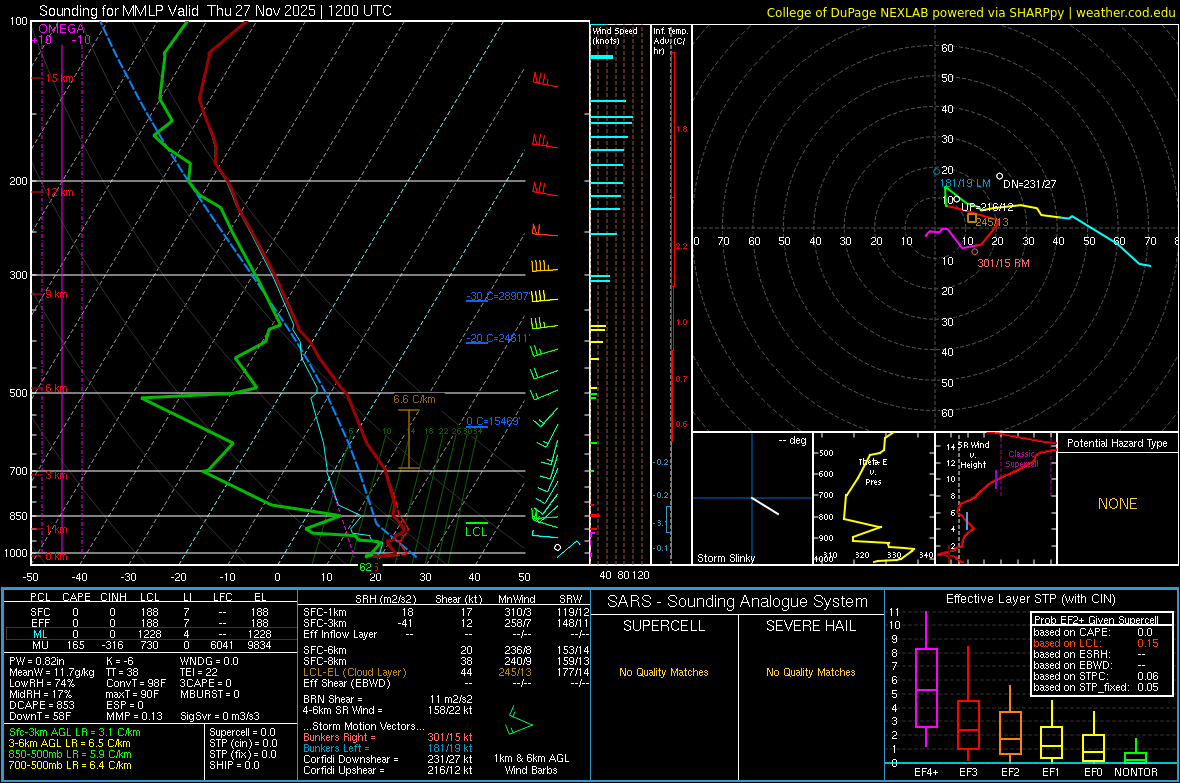Click the DN=231/27 hodograph label
This screenshot has height=783, width=1180.
1029,184
